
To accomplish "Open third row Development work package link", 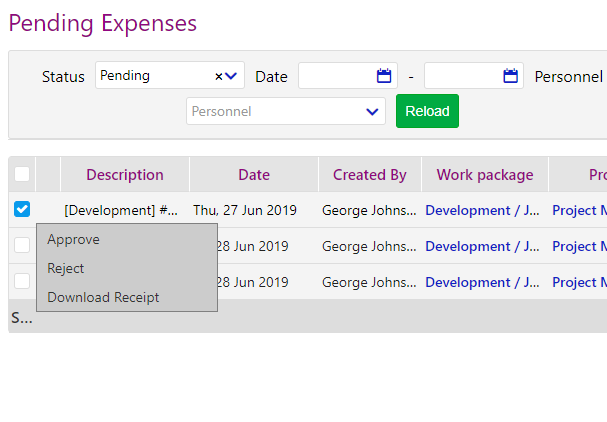I will click(482, 282).
